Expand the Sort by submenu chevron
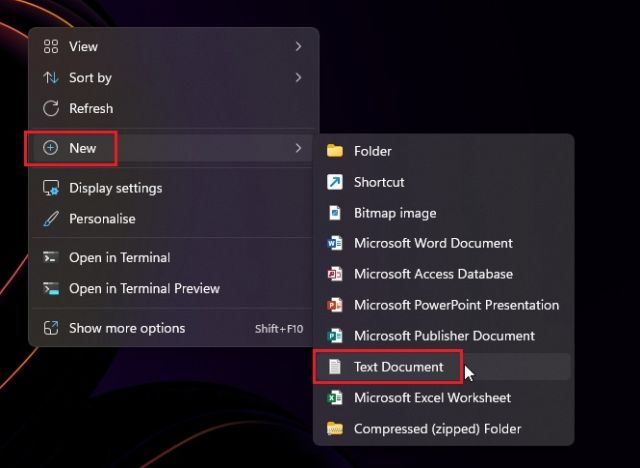The width and height of the screenshot is (640, 468). (298, 77)
